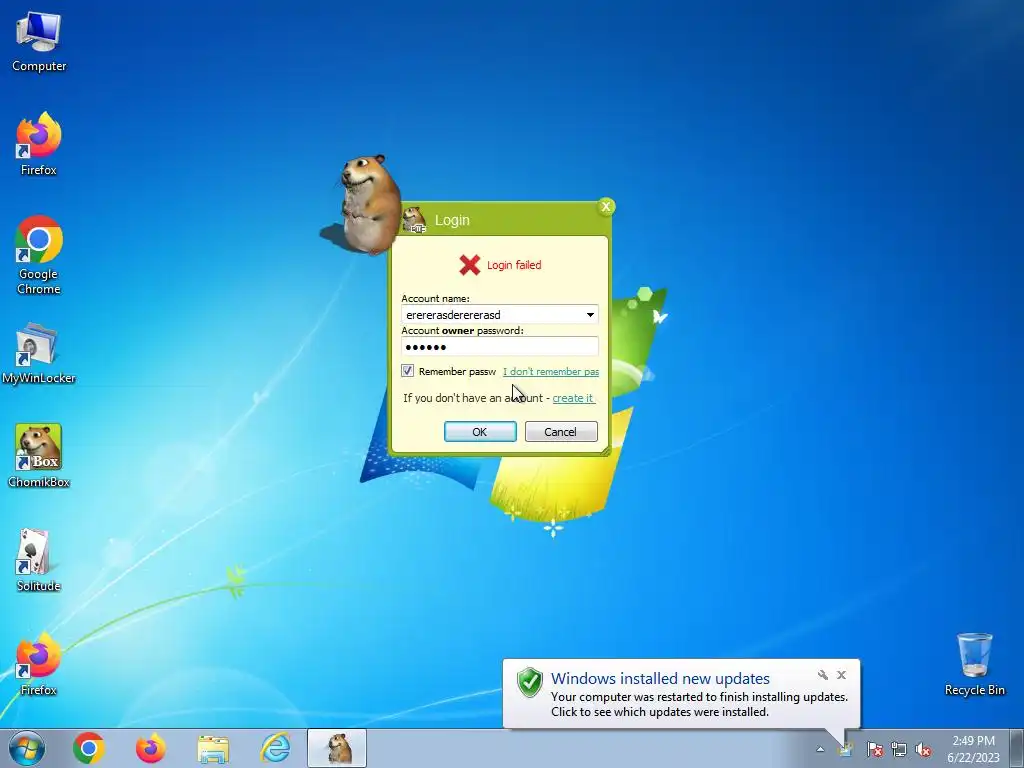Click the "create it" account link
1024x768 pixels.
pos(573,398)
